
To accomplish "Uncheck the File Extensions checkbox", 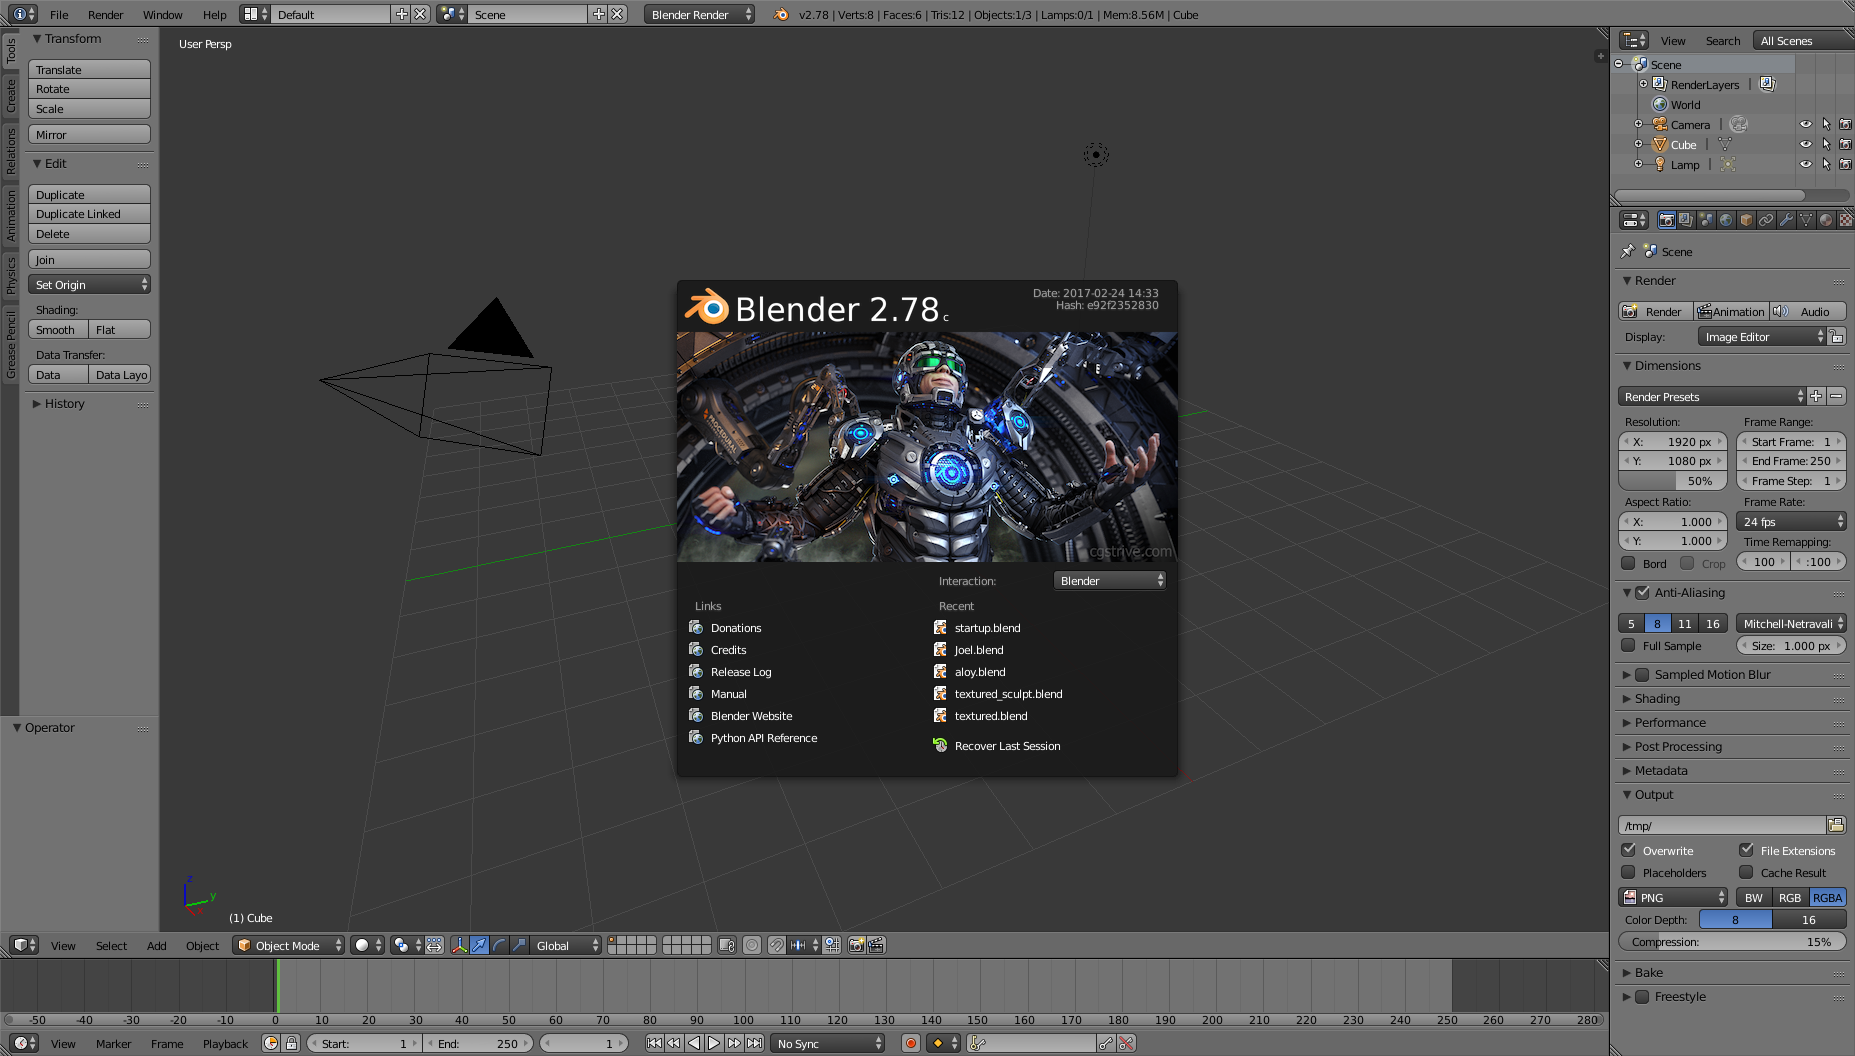I will tap(1746, 850).
